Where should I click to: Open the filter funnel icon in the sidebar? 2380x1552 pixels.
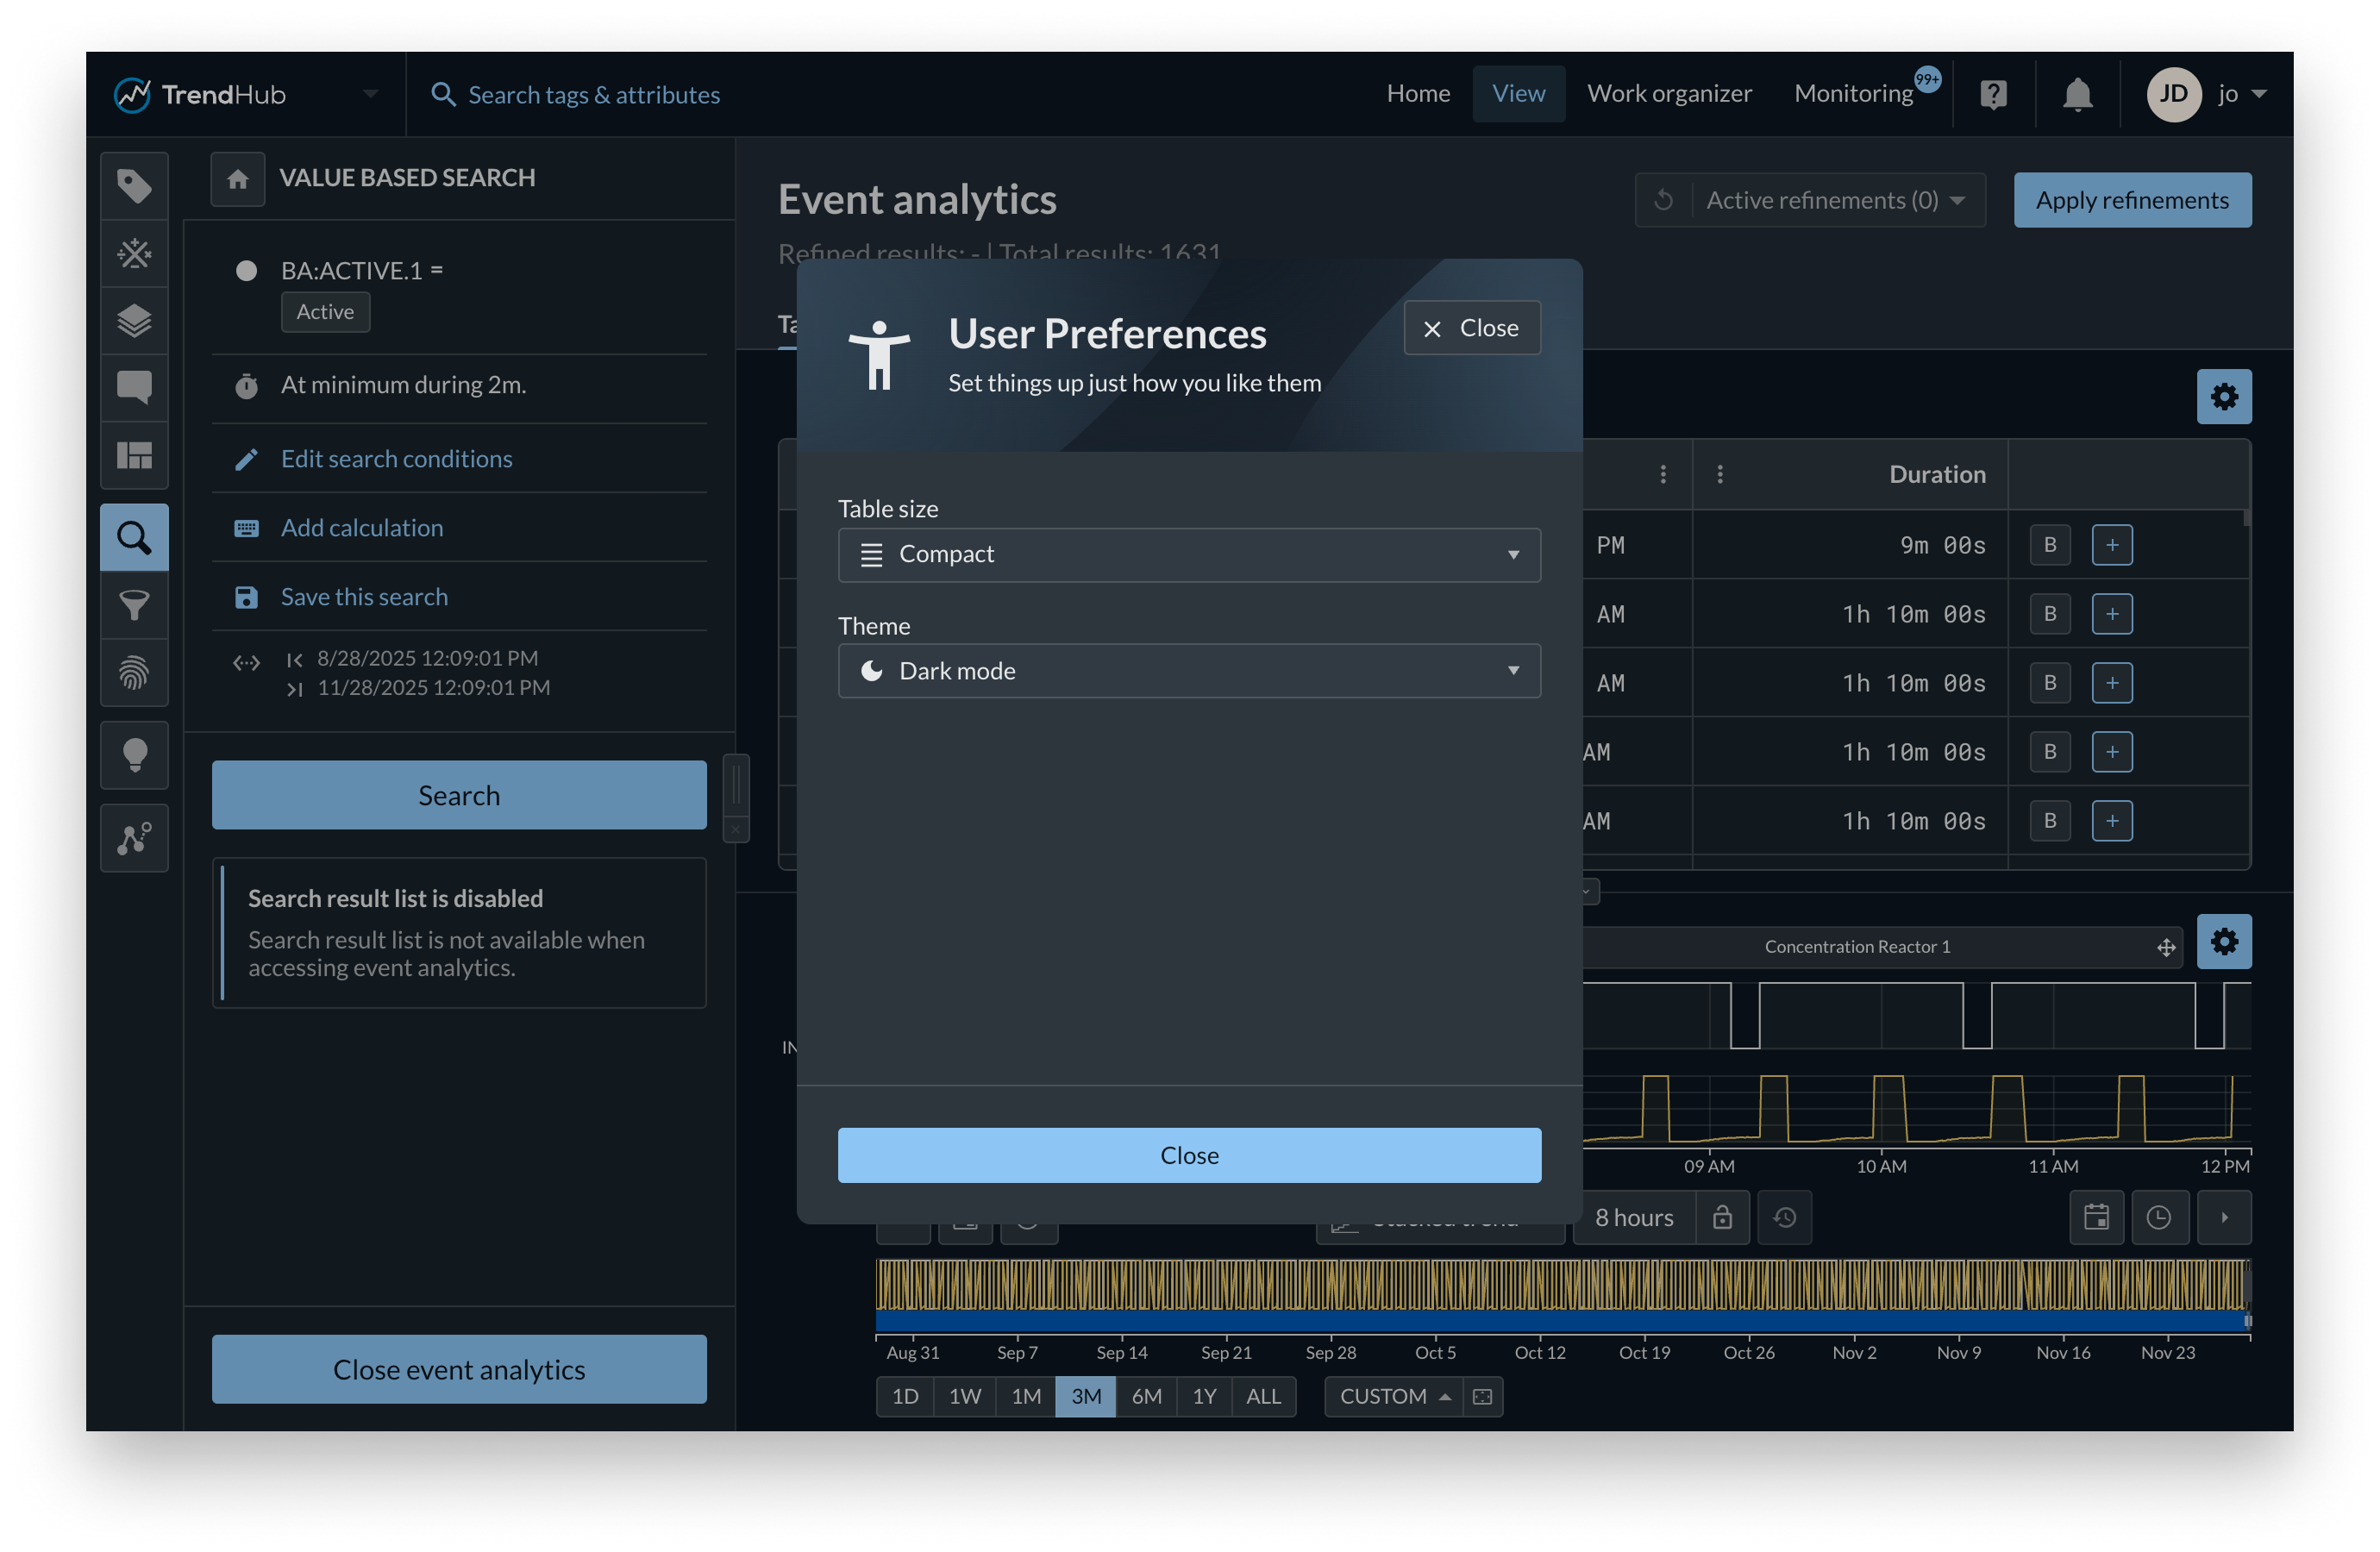click(x=134, y=606)
